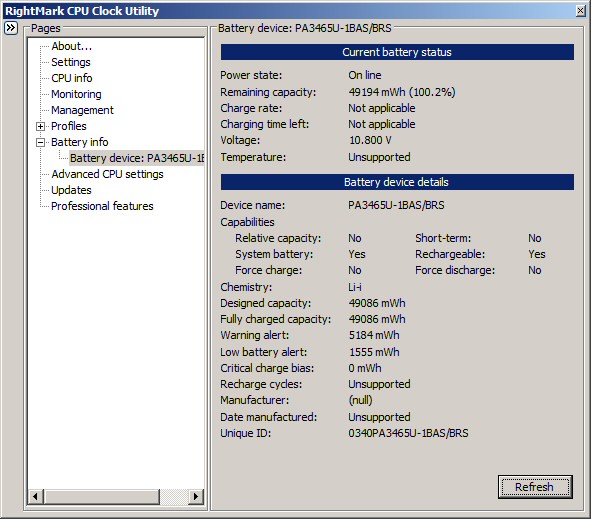Open the CPU info page
This screenshot has height=519, width=591.
72,78
